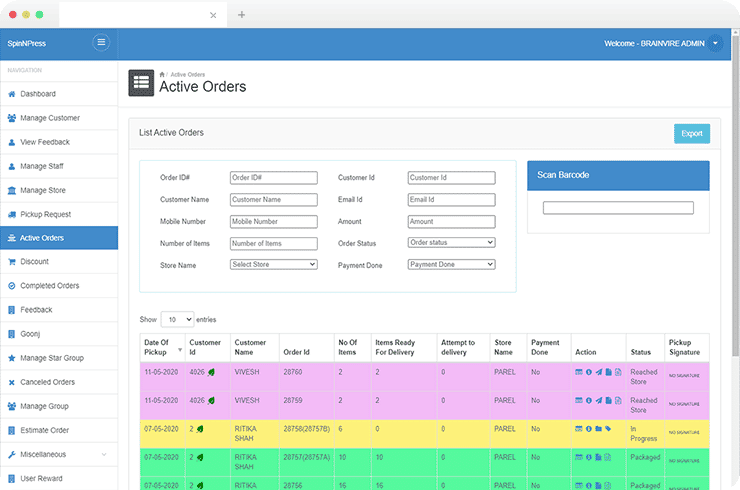
Task: Click folder action icon for order 28758(28757B)
Action: pos(598,429)
